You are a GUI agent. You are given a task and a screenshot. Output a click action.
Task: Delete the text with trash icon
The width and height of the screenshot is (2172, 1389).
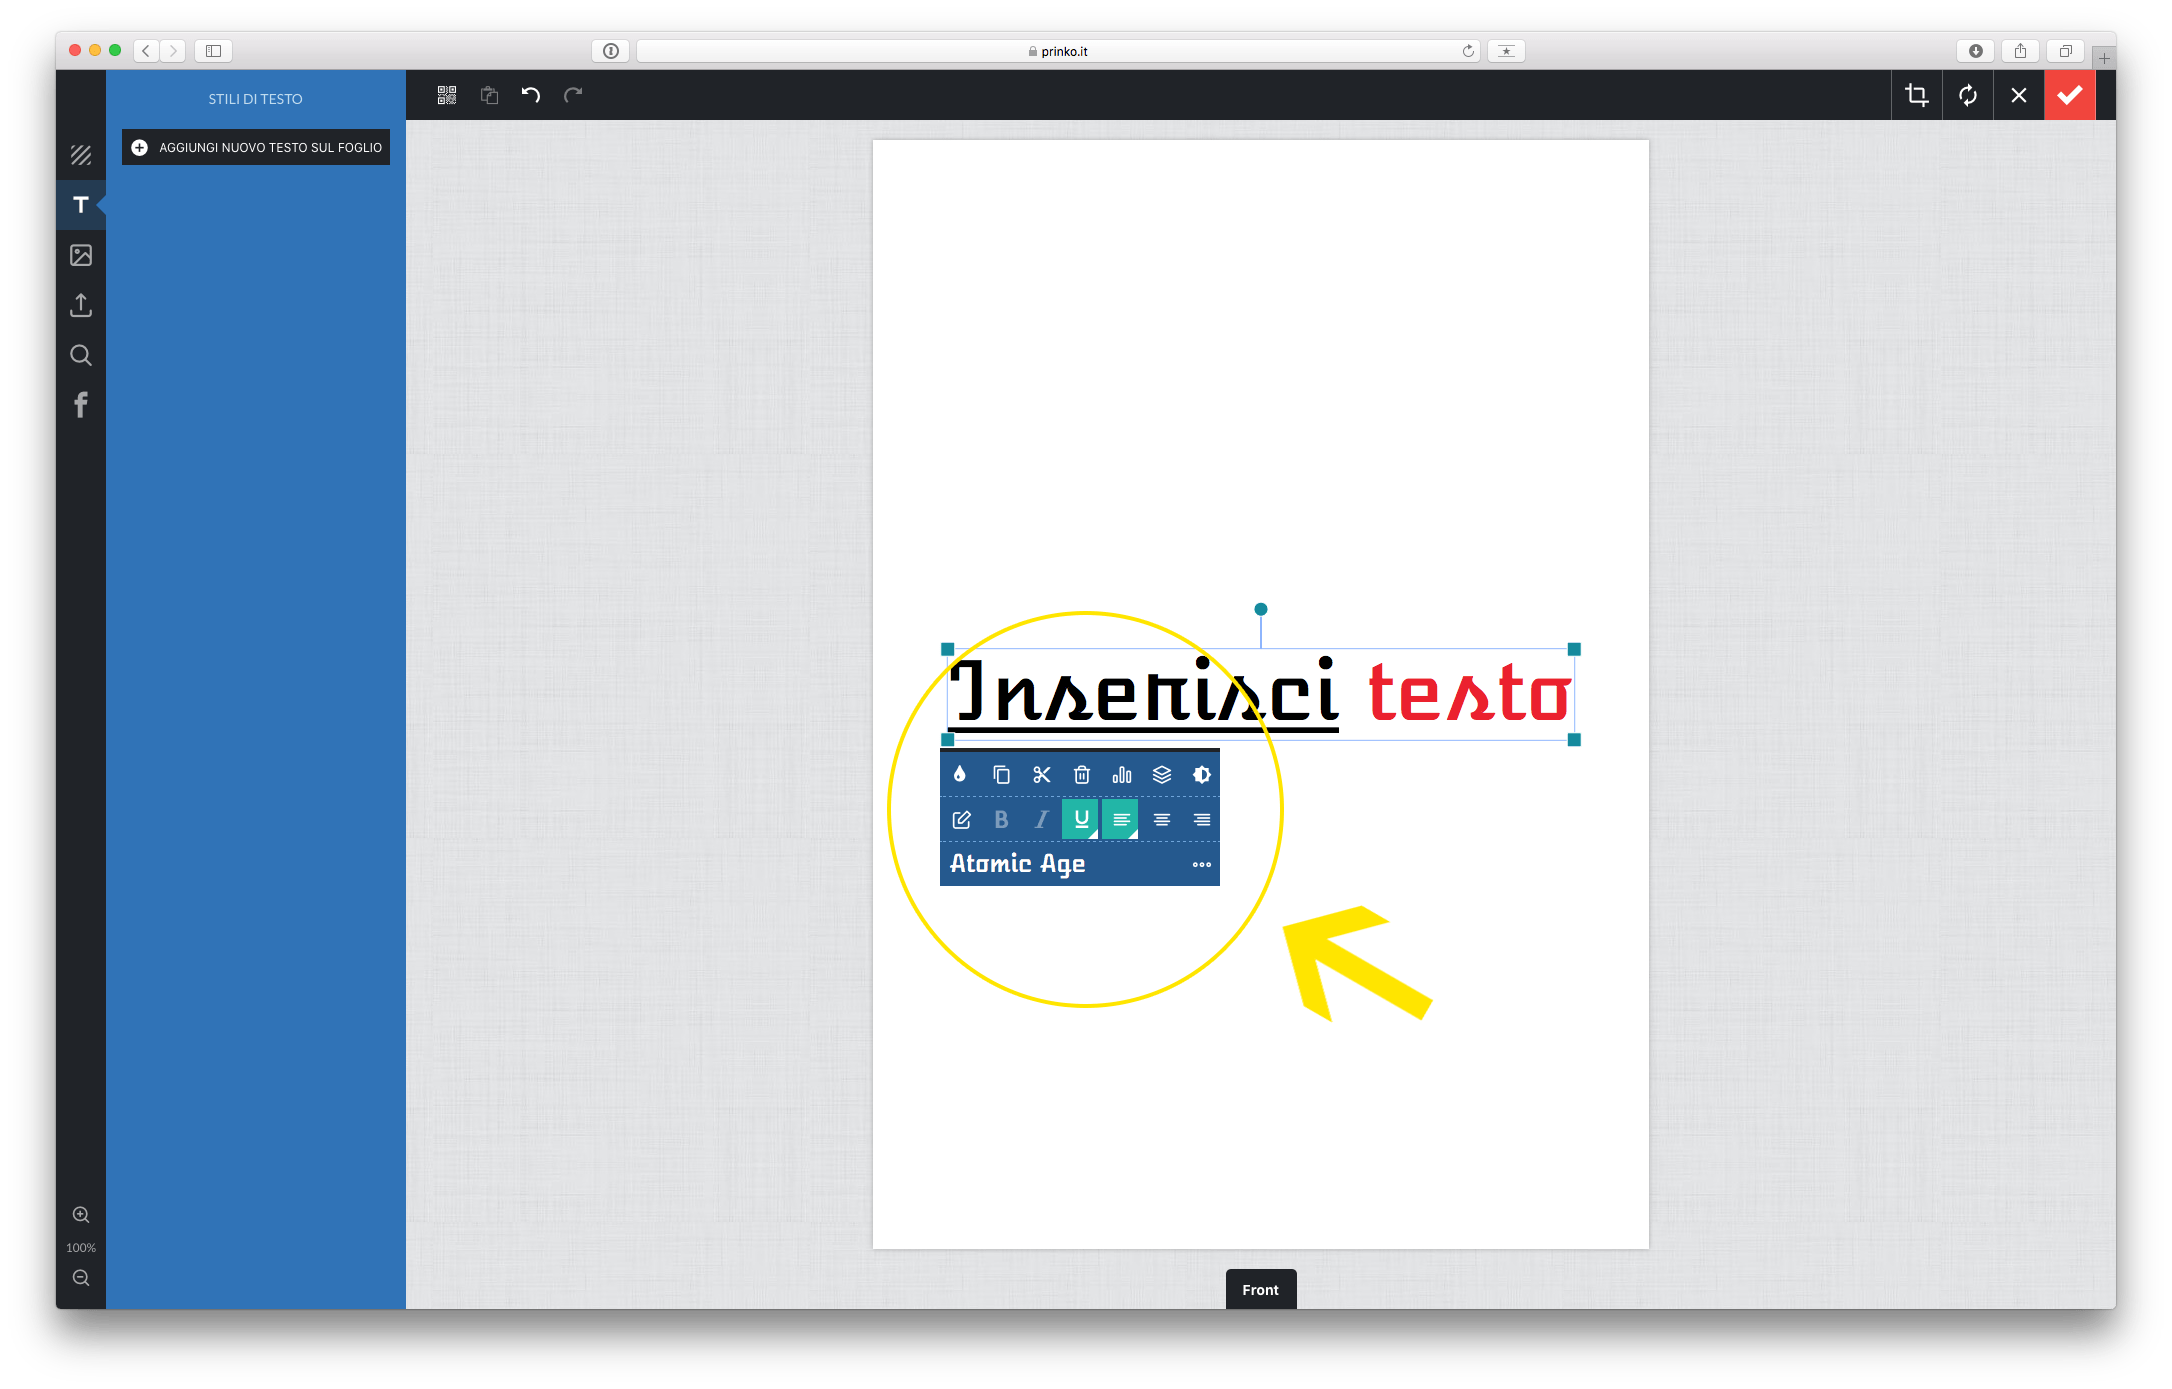coord(1082,774)
